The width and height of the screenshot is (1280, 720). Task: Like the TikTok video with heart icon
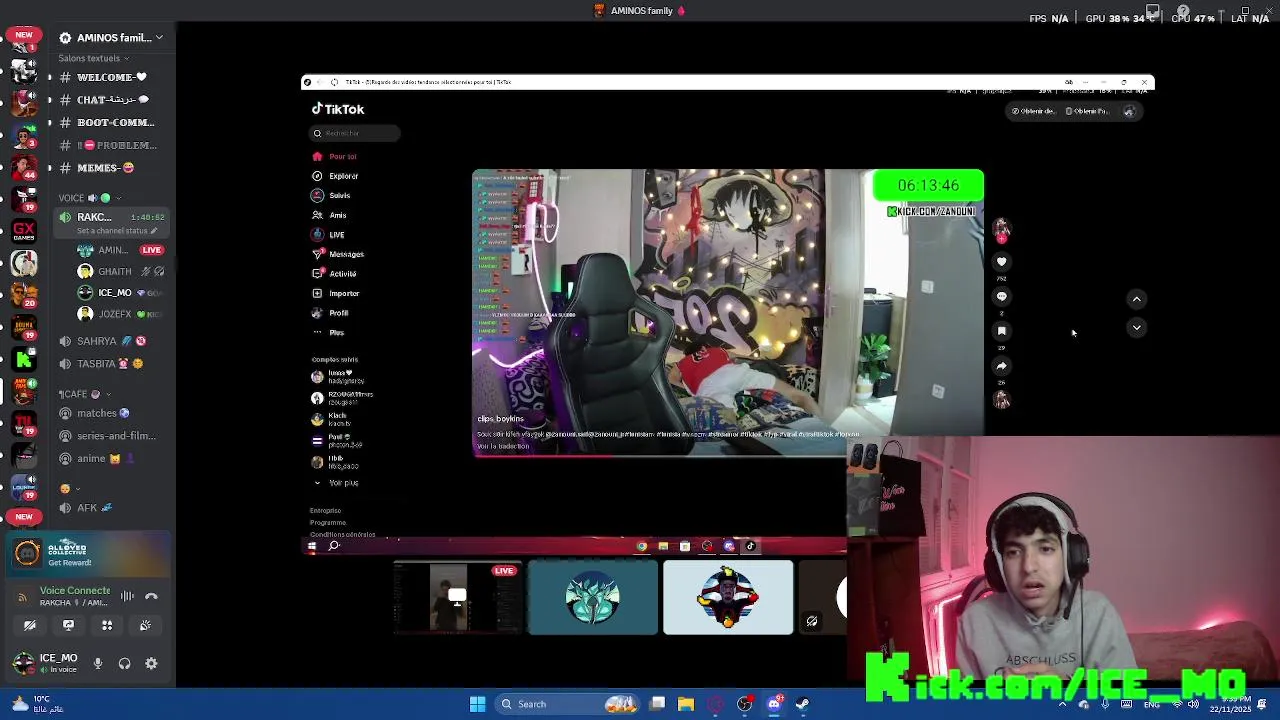click(1001, 262)
